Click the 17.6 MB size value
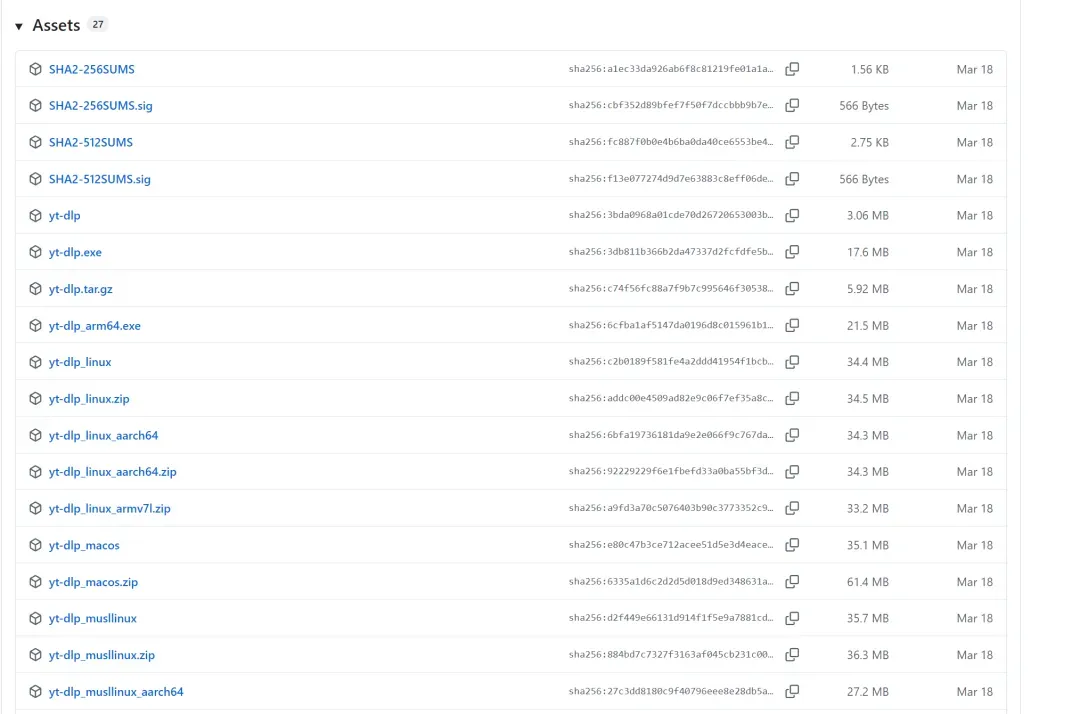1080x714 pixels. pyautogui.click(x=868, y=253)
